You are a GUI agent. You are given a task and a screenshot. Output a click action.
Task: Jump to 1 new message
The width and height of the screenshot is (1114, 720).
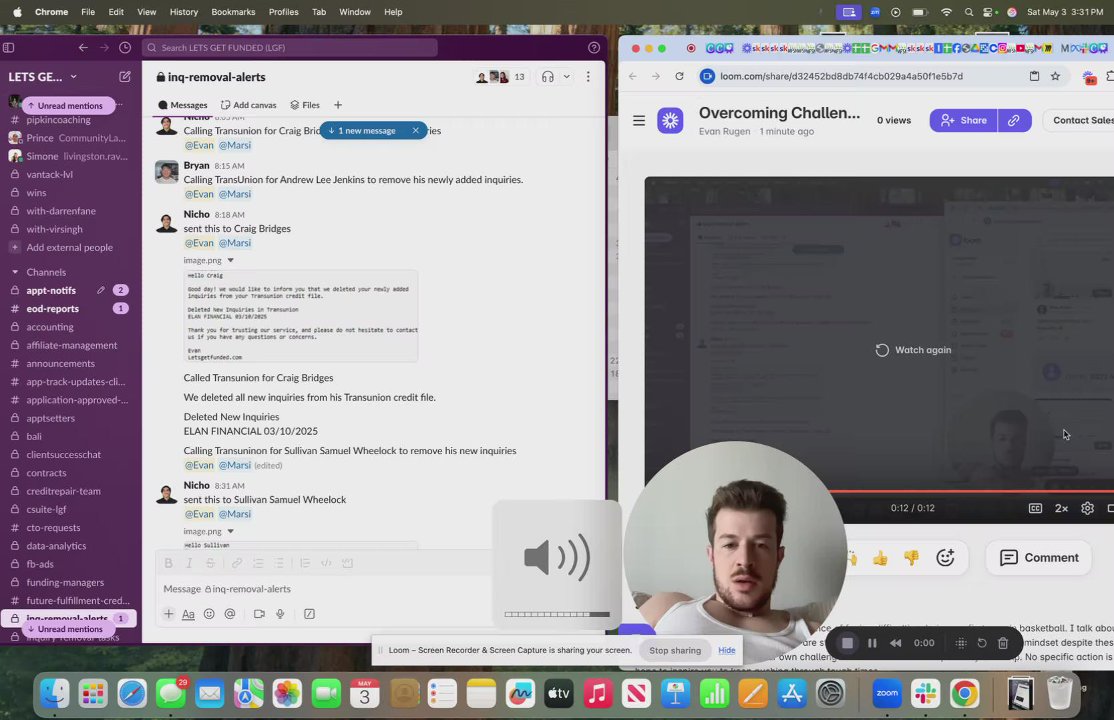point(362,131)
